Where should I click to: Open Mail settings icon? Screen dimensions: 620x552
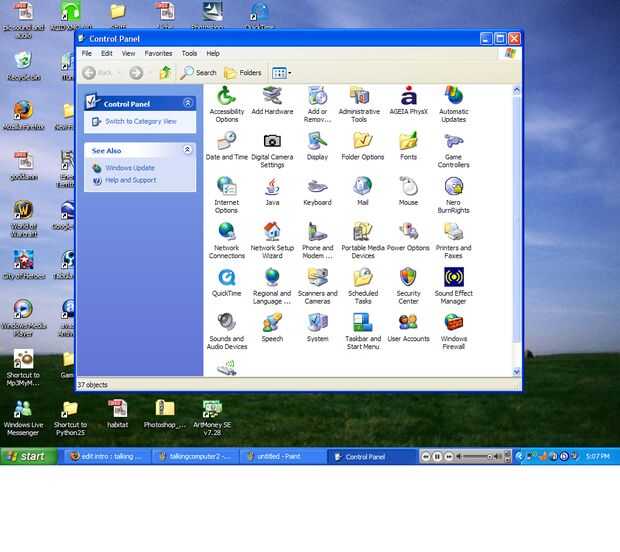(x=363, y=191)
